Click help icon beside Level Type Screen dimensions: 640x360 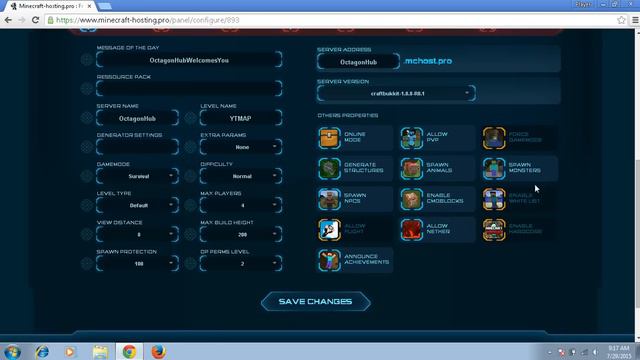tap(87, 205)
